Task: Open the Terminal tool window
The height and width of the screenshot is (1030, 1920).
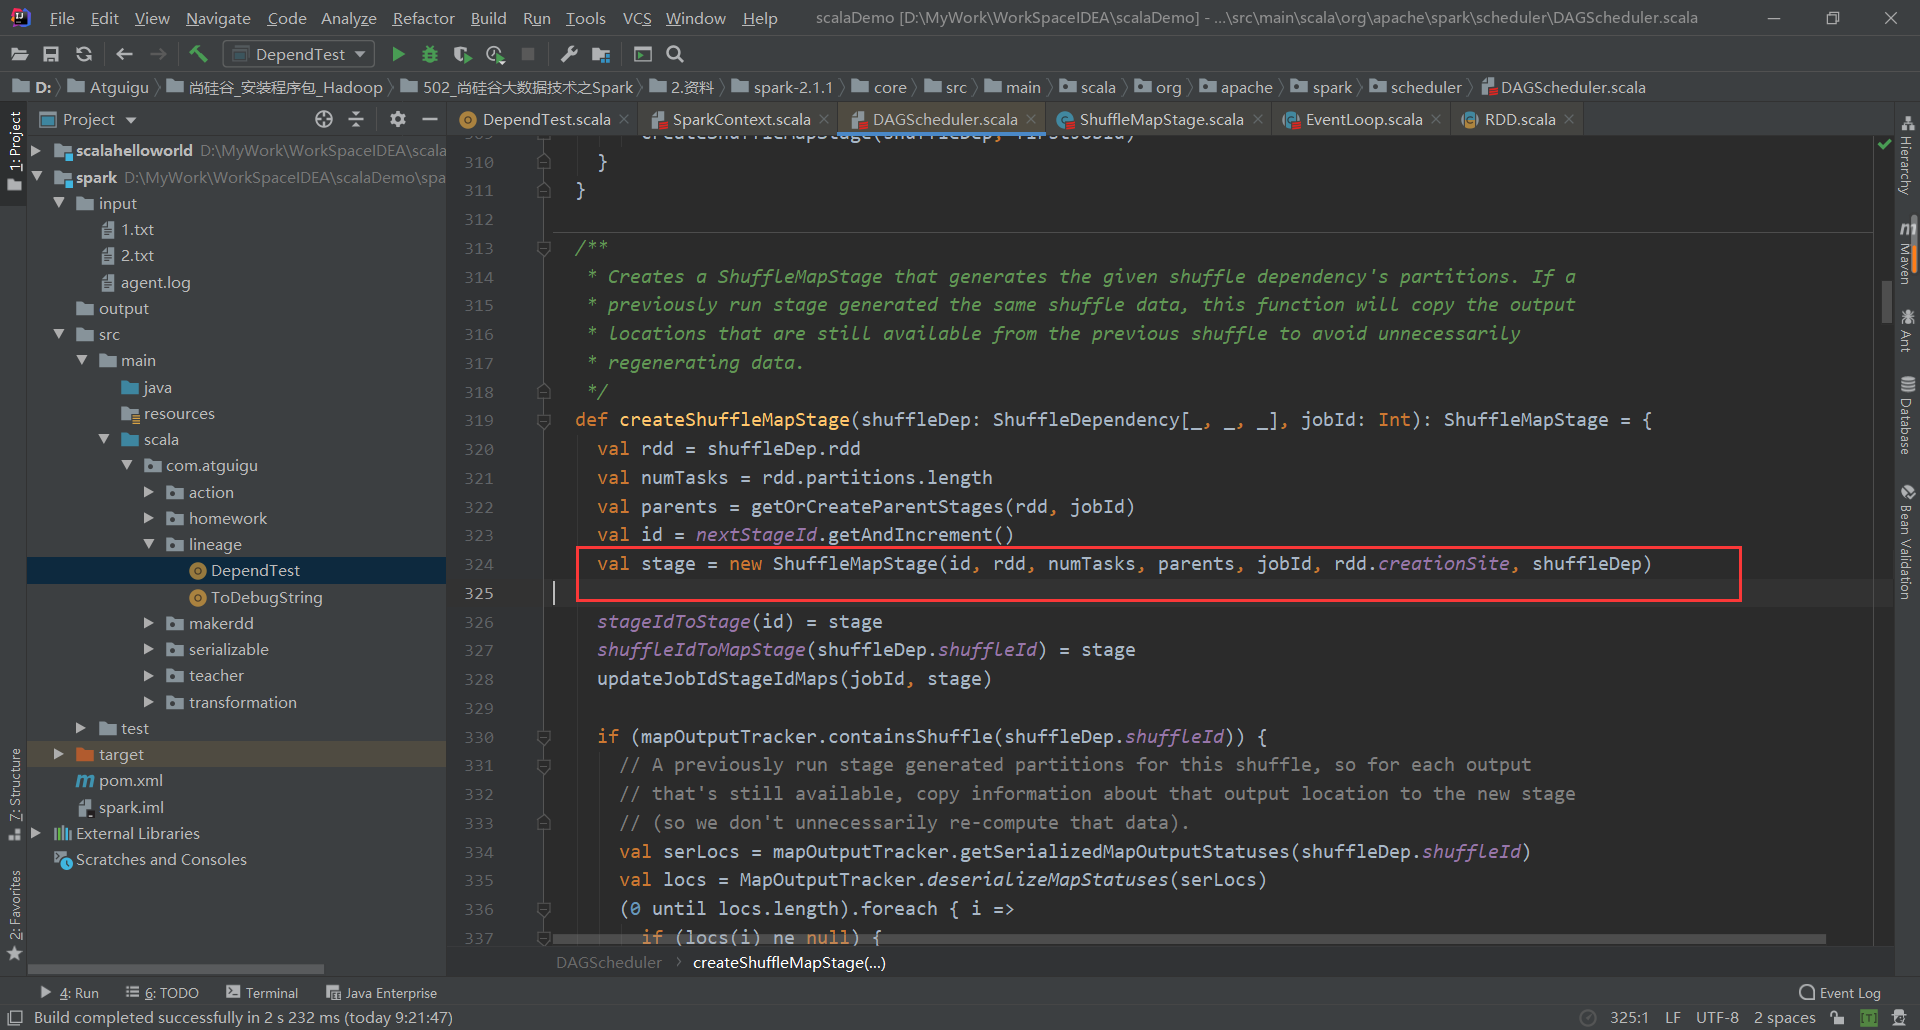Action: pos(262,993)
